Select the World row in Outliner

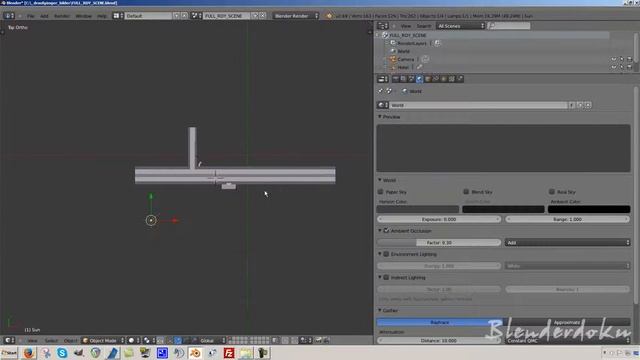click(x=403, y=51)
